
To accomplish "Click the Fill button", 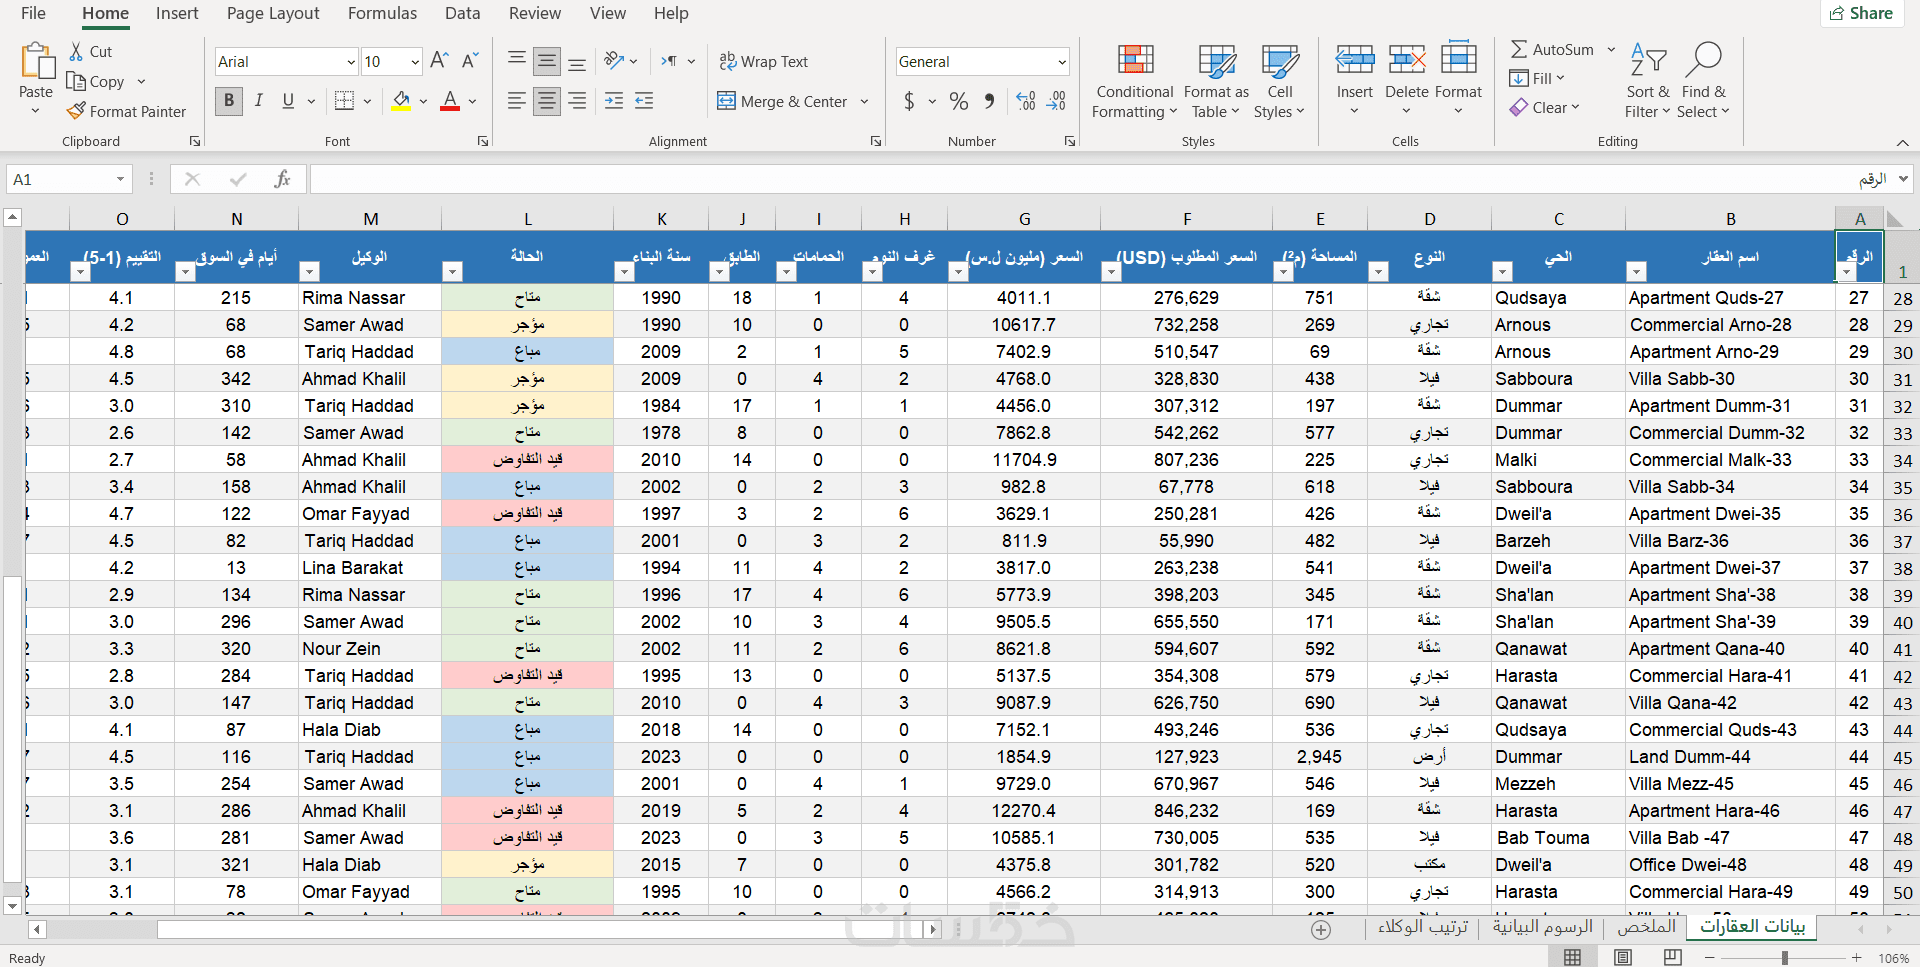I will pos(1537,78).
